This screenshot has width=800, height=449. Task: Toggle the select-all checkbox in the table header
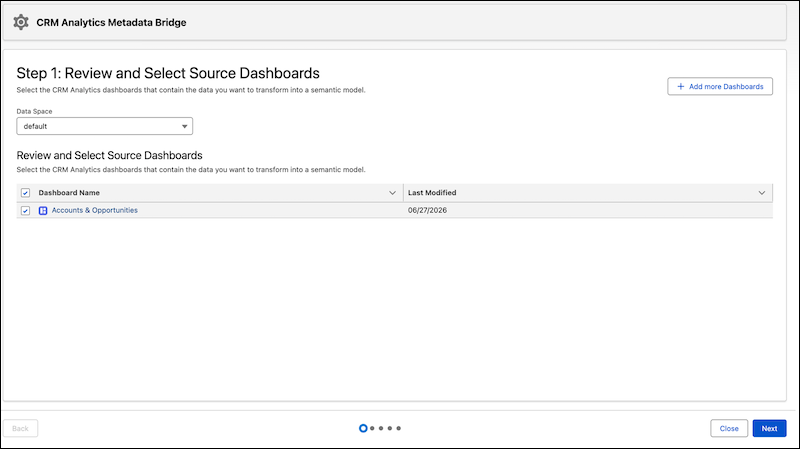(x=26, y=193)
